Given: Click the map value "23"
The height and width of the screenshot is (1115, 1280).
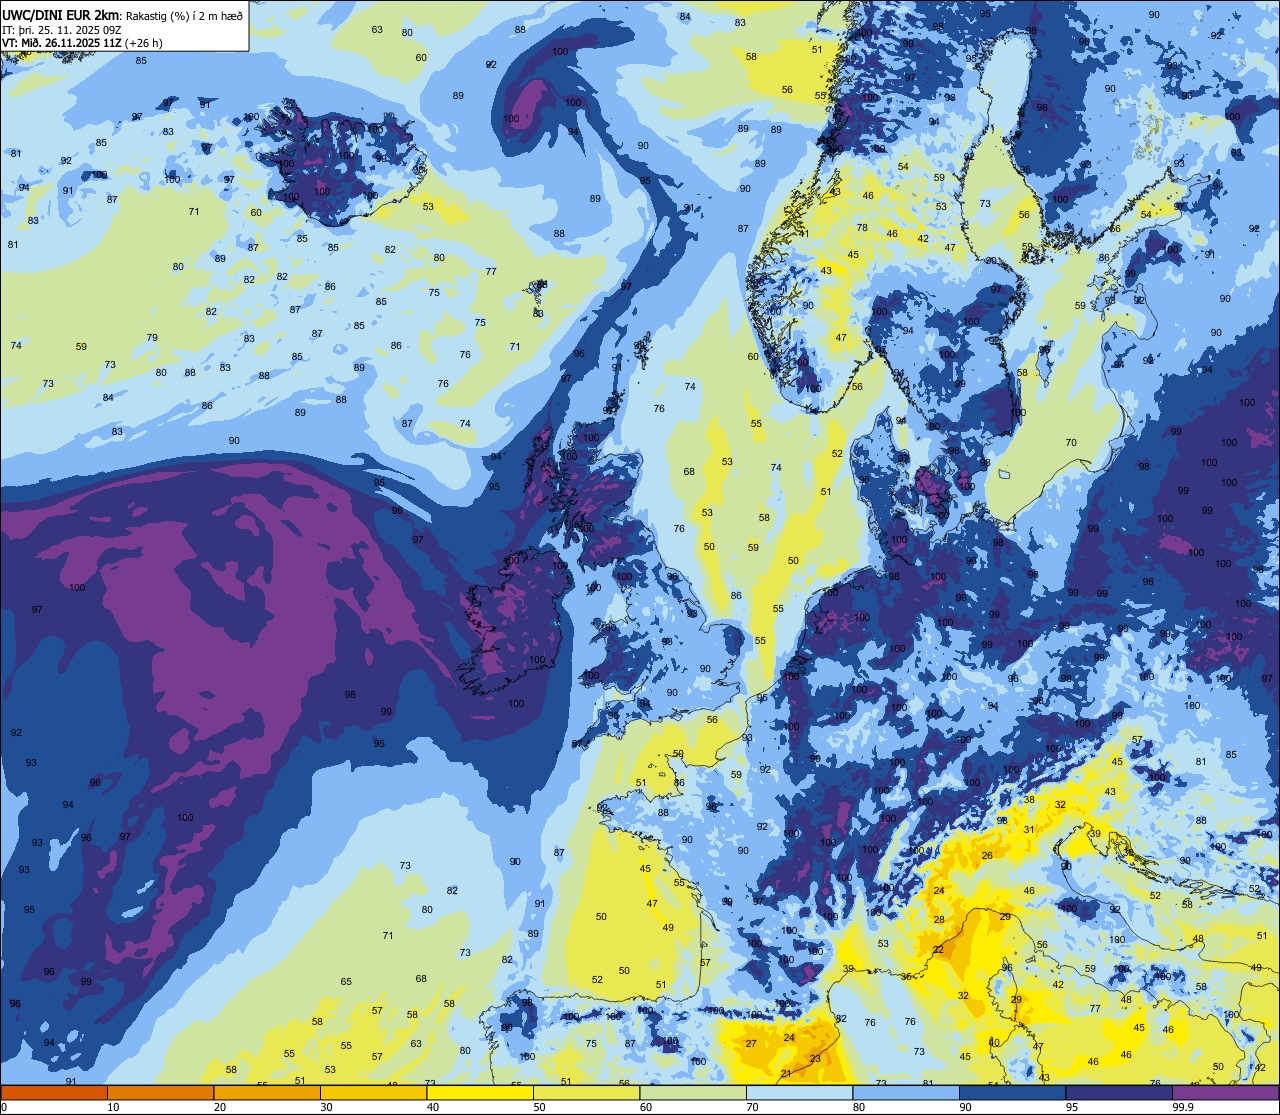Looking at the screenshot, I should pos(815,1059).
